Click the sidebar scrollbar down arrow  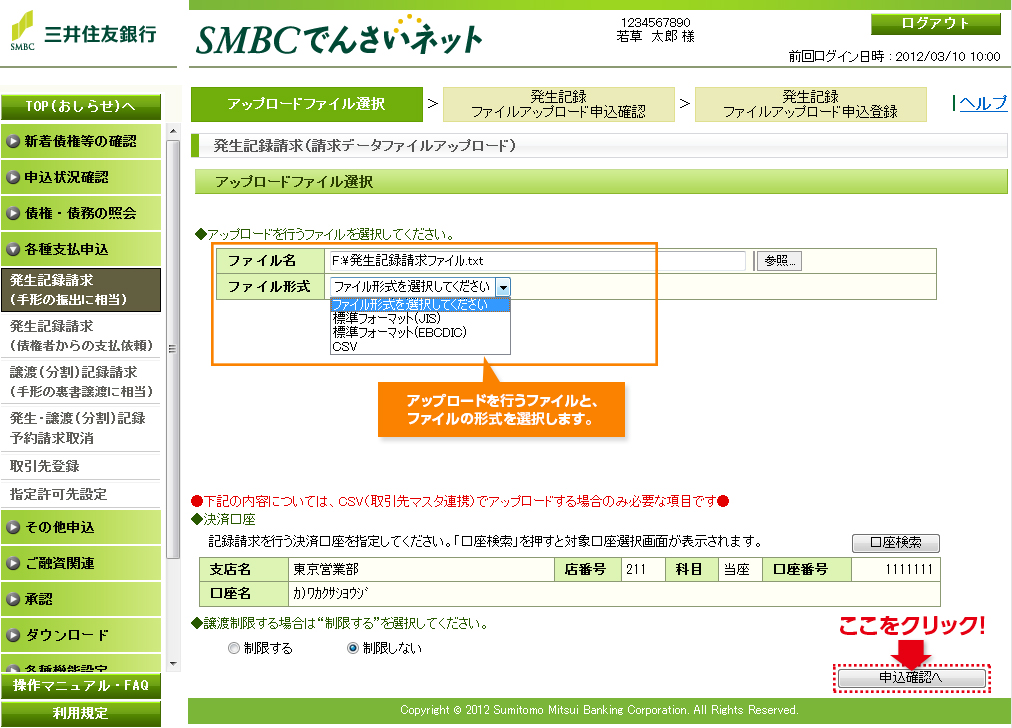[172, 663]
